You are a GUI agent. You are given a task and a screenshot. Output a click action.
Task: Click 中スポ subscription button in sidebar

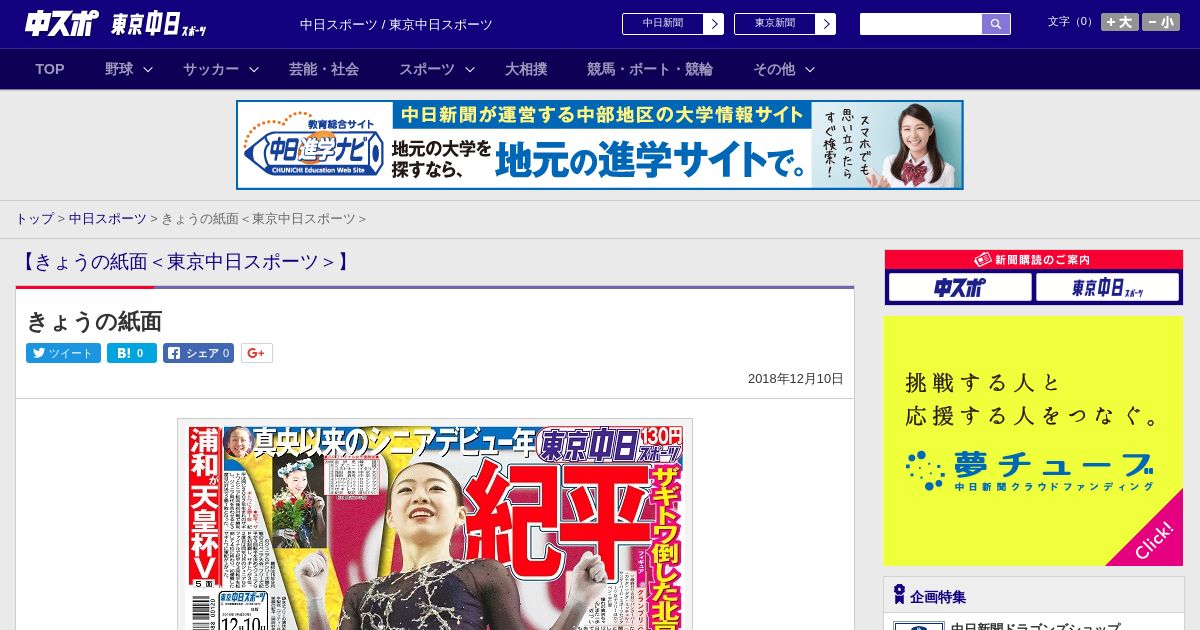(960, 288)
